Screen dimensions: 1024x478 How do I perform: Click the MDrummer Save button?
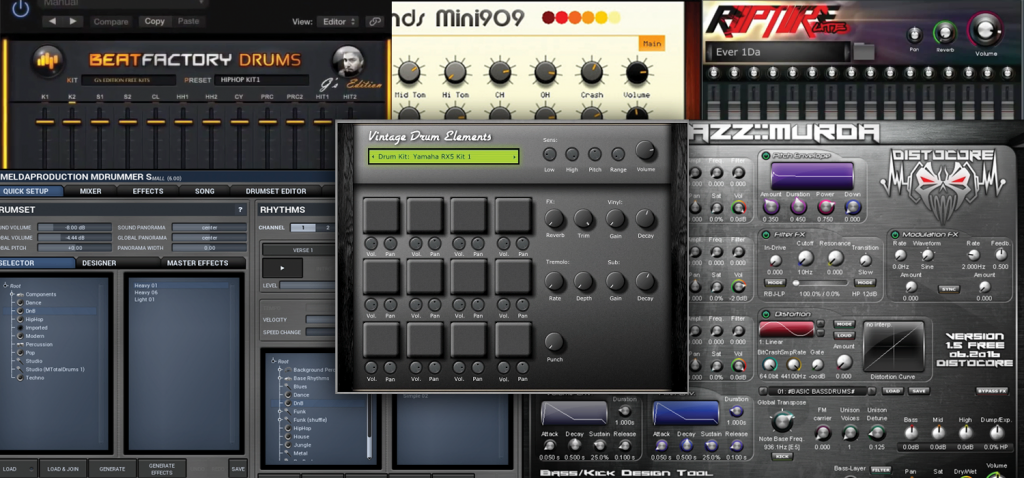[x=238, y=468]
